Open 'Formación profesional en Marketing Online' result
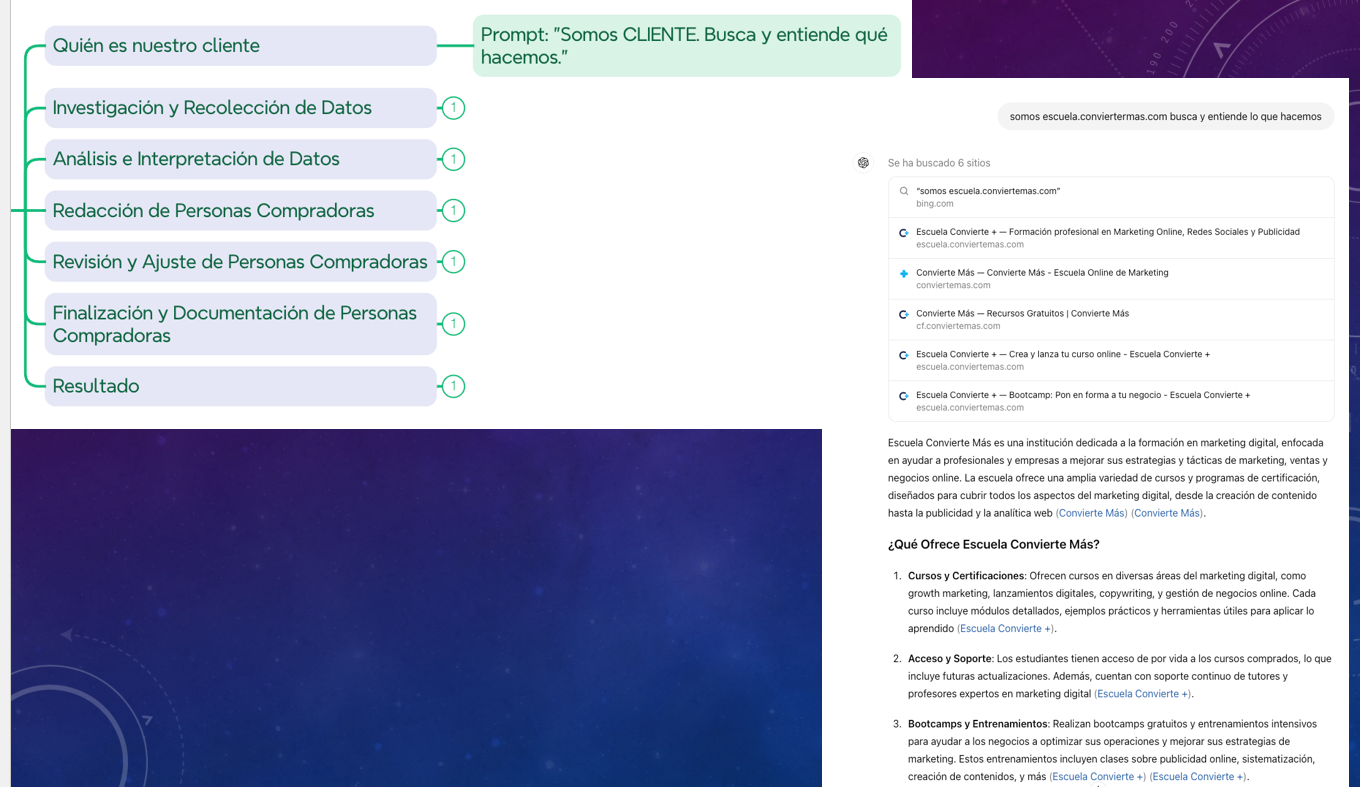The image size is (1360, 787). point(1111,238)
